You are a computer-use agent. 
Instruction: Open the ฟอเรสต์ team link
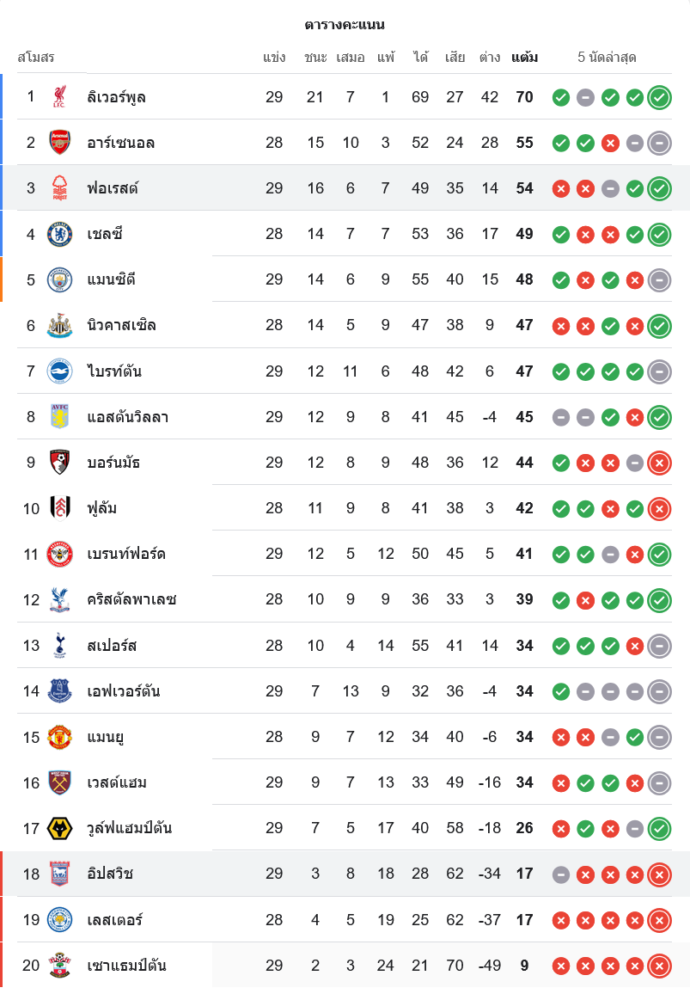pyautogui.click(x=112, y=188)
